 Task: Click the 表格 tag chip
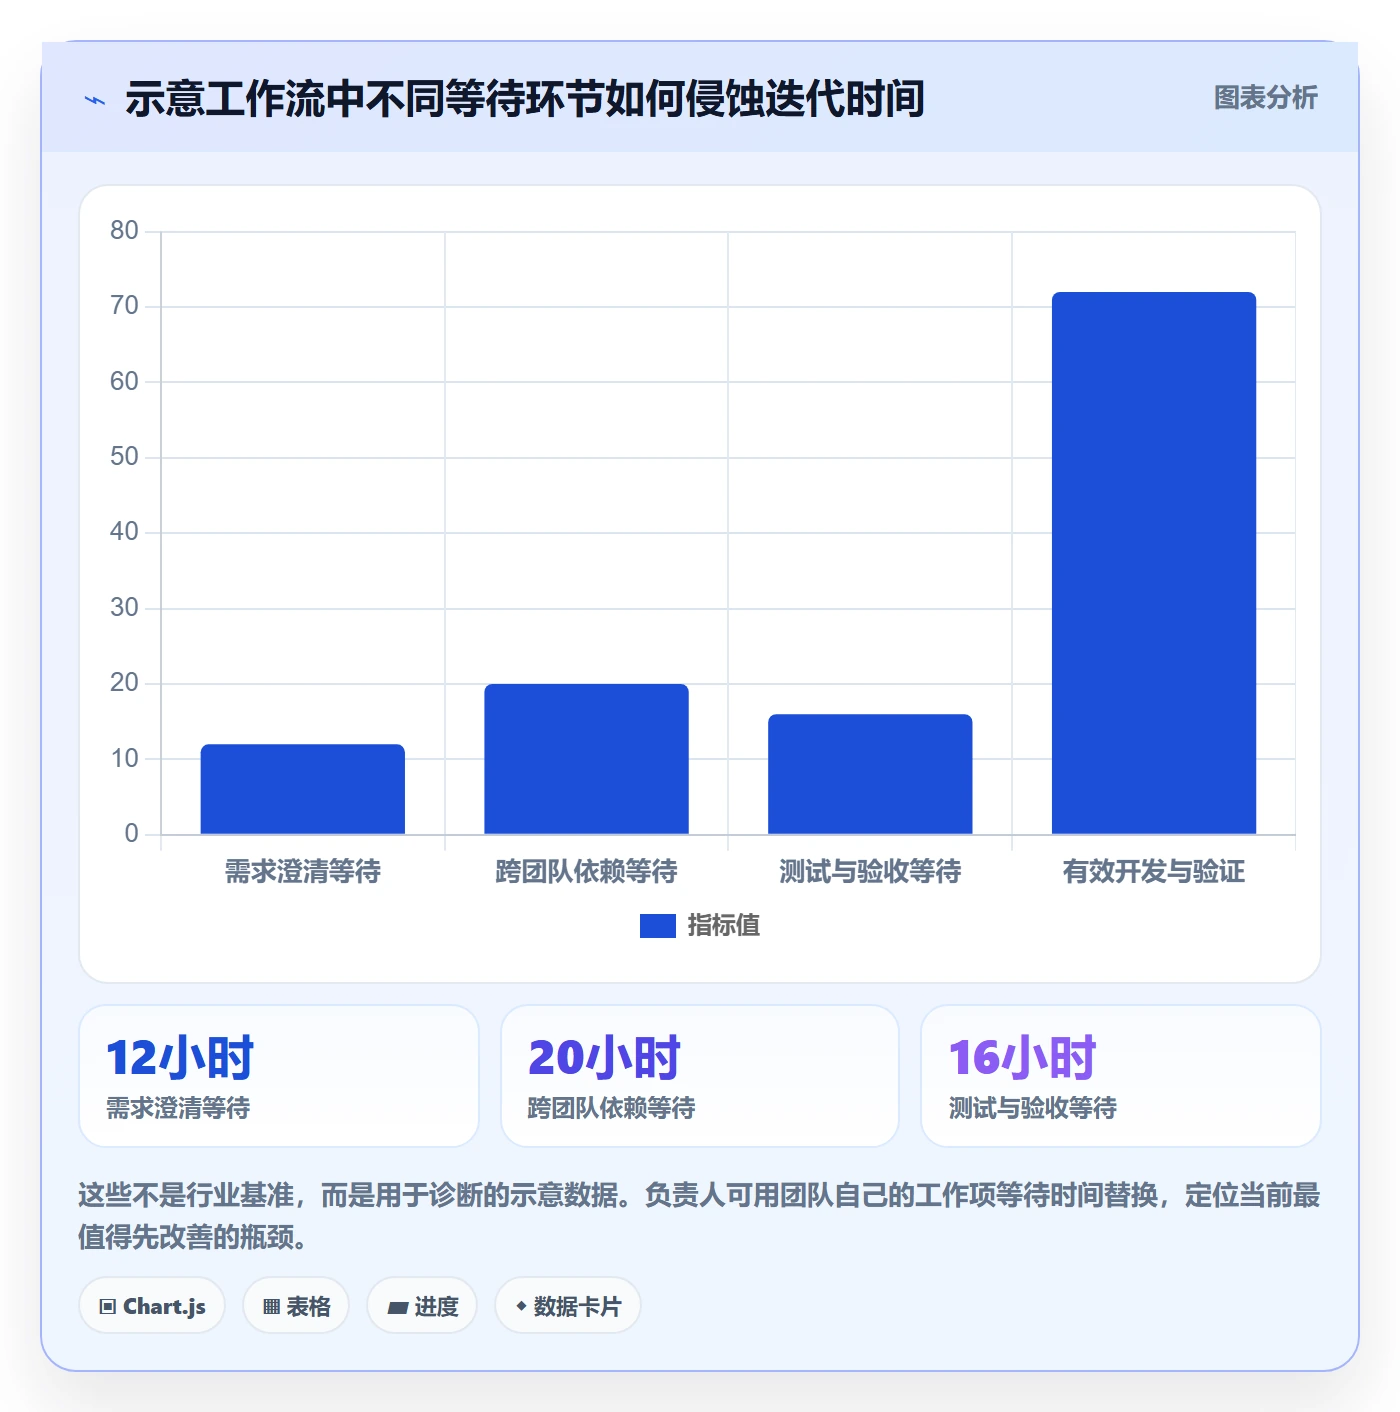(296, 1306)
